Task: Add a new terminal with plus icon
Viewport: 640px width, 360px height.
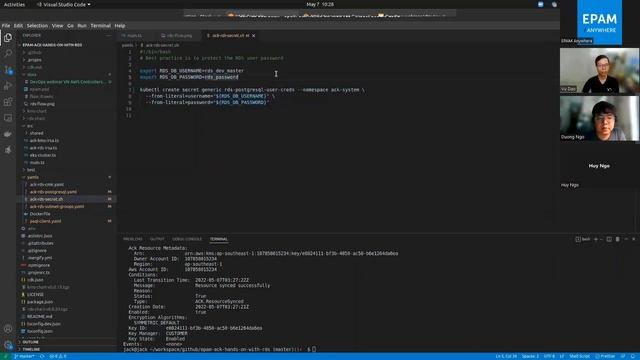Action: pos(596,239)
